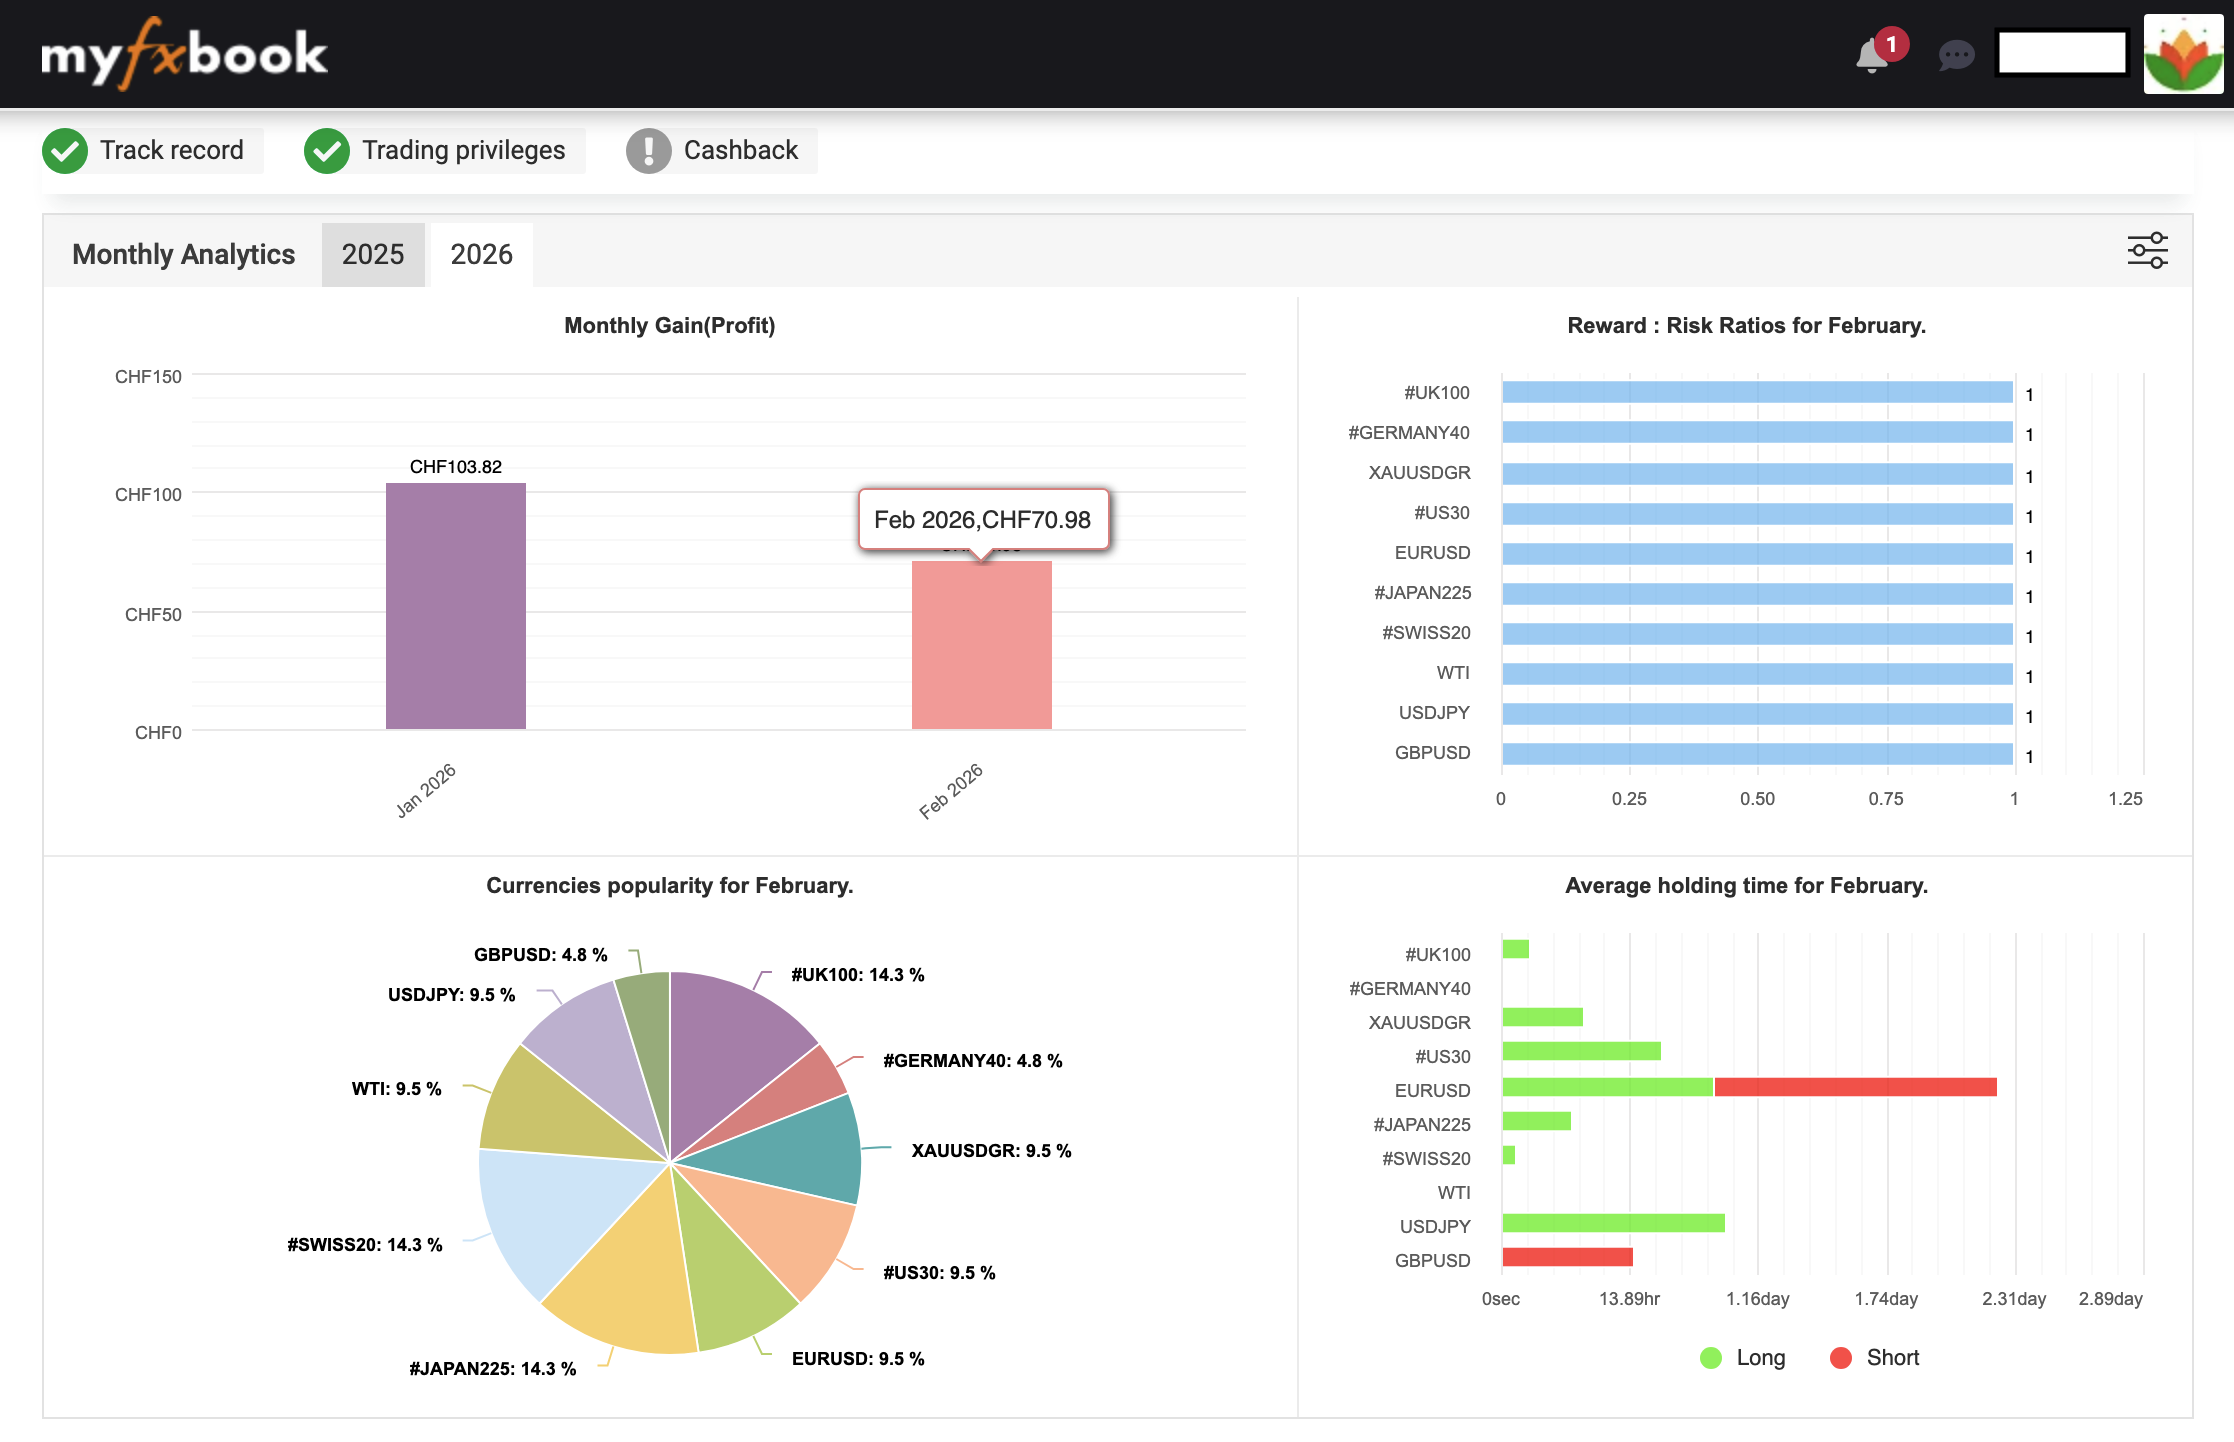Click the Trading privileges checkmark icon
The width and height of the screenshot is (2234, 1442).
click(327, 151)
